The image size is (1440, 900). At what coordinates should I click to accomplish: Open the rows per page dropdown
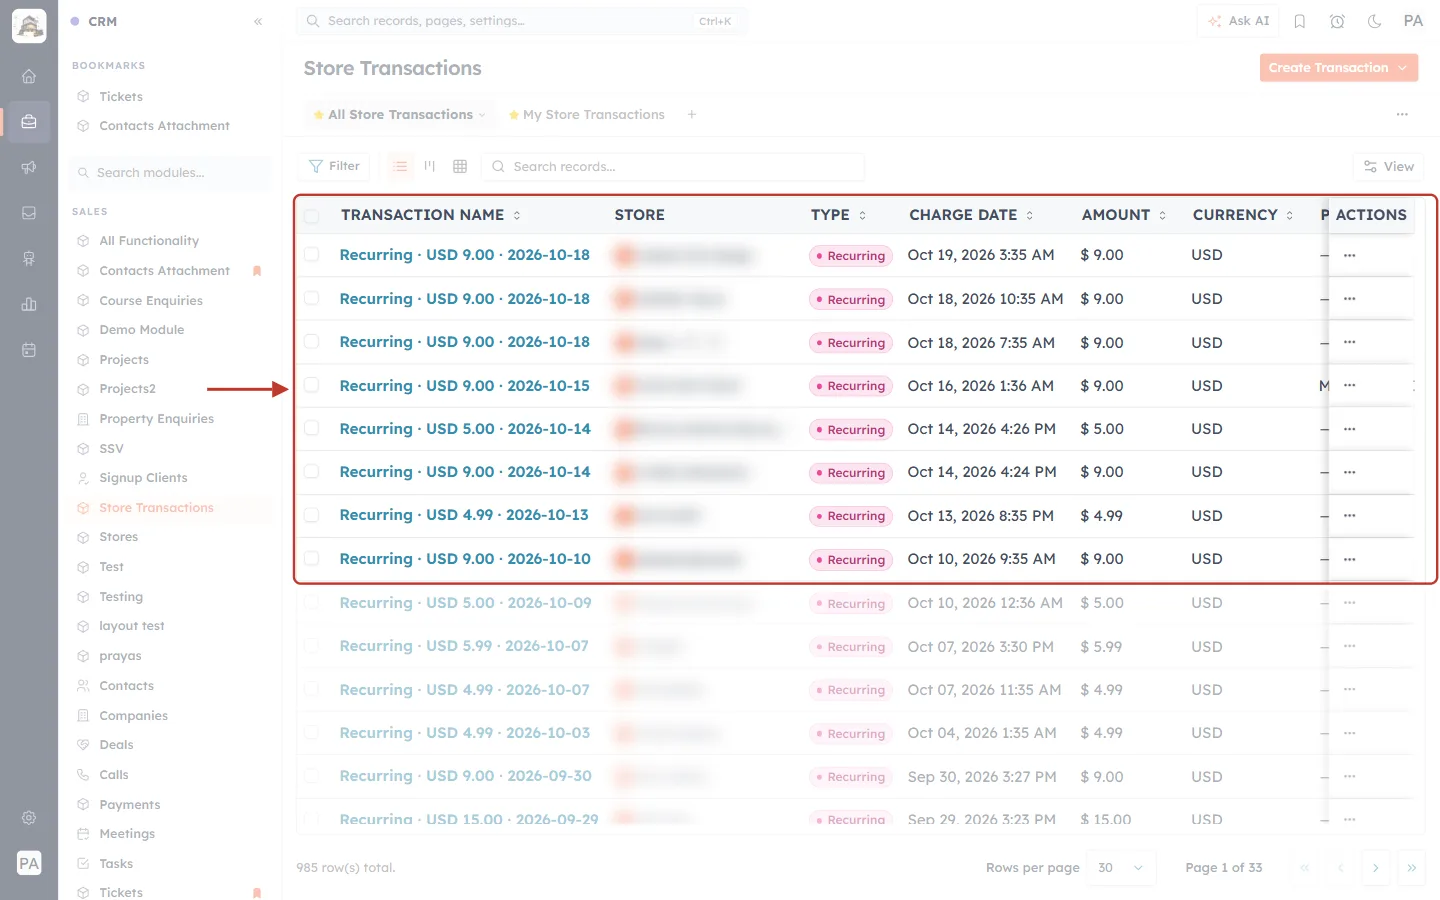point(1120,868)
